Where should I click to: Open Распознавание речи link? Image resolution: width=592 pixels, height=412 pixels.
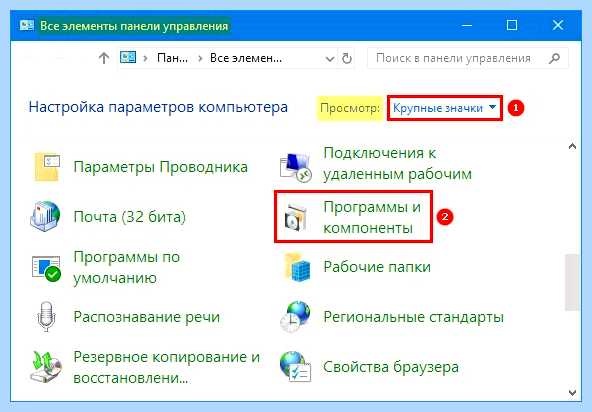click(146, 316)
